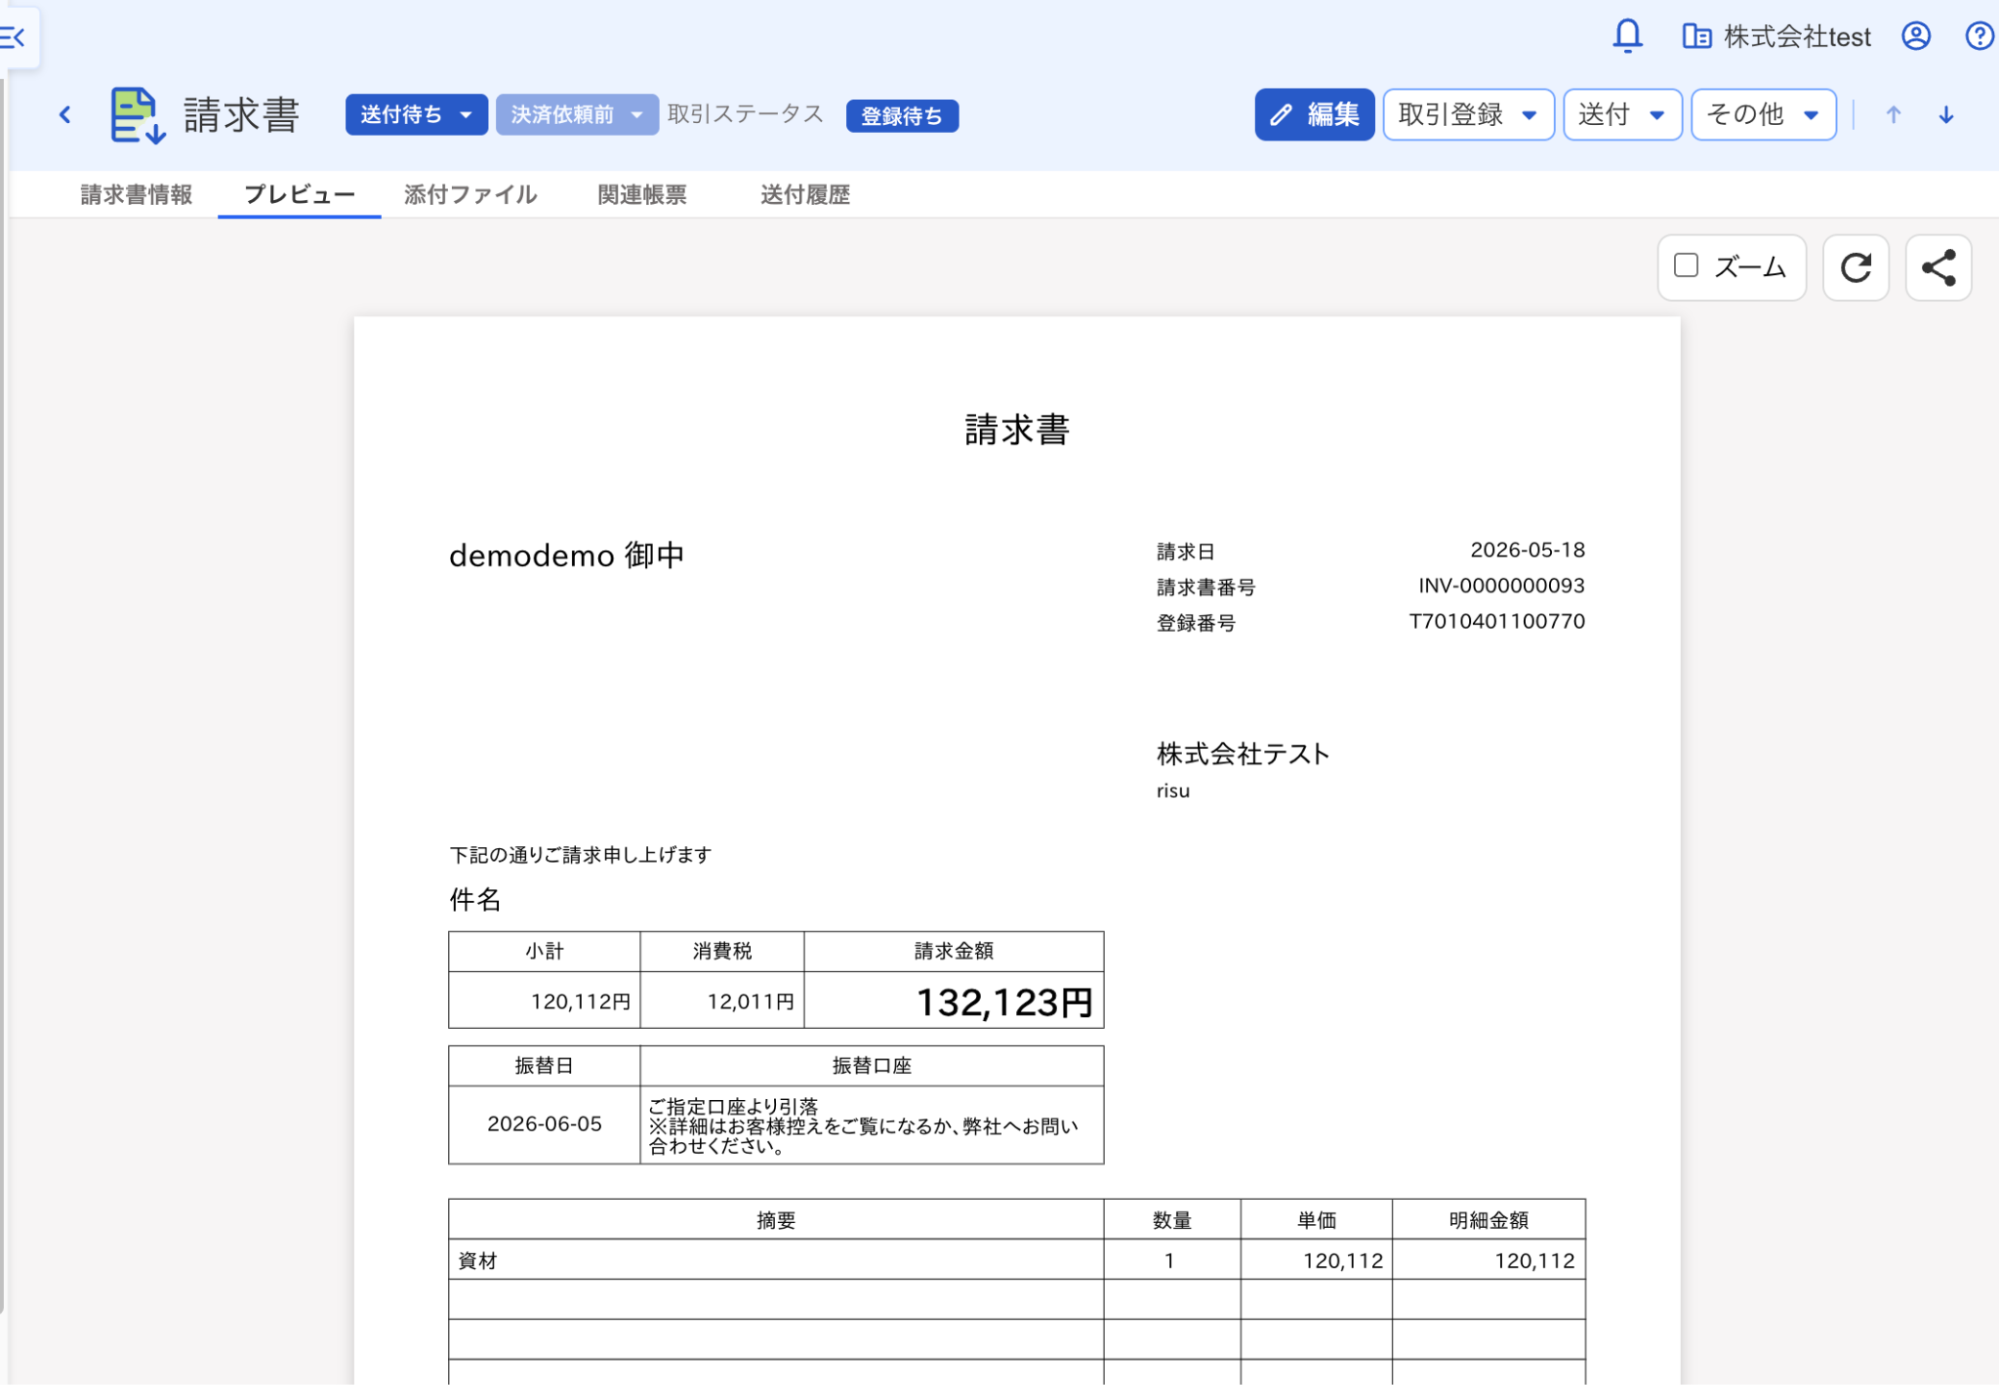Screen dimensions: 1999x1386
Task: Expand the その他 dropdown
Action: (x=1763, y=115)
